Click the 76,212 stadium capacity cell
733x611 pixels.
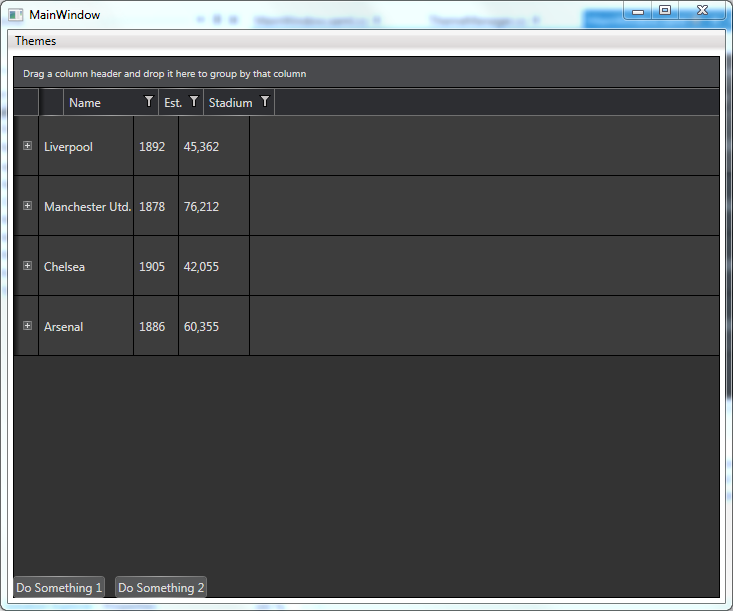214,206
